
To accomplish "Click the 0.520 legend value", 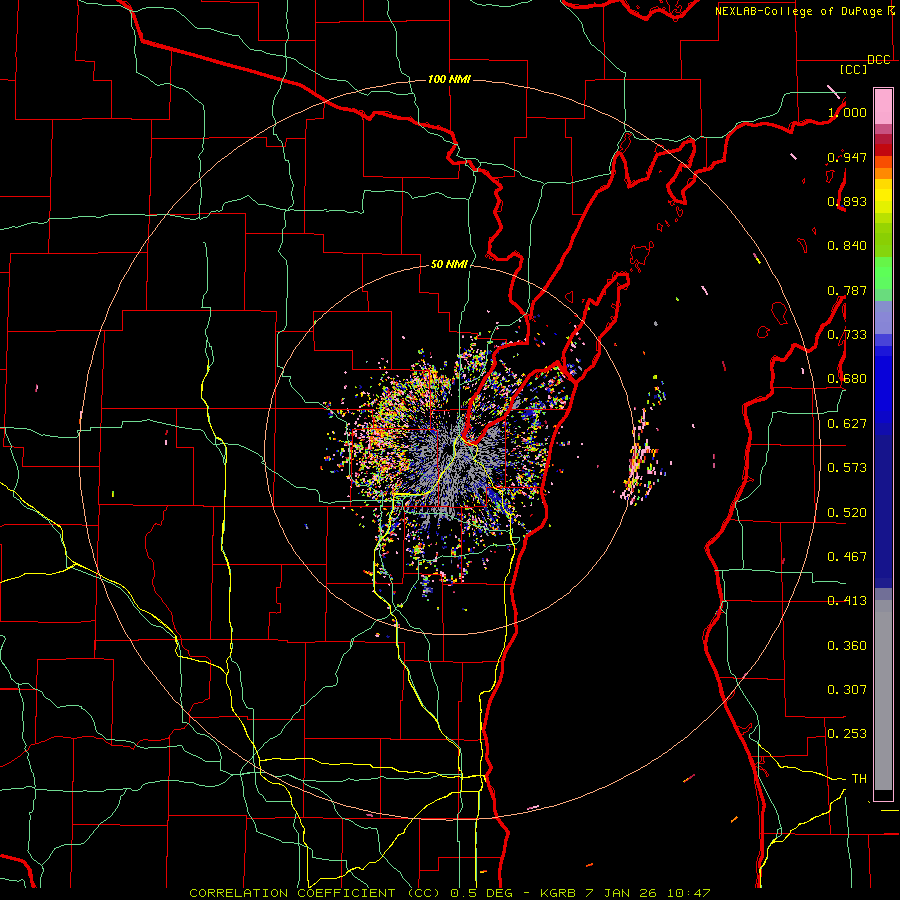I will 847,513.
